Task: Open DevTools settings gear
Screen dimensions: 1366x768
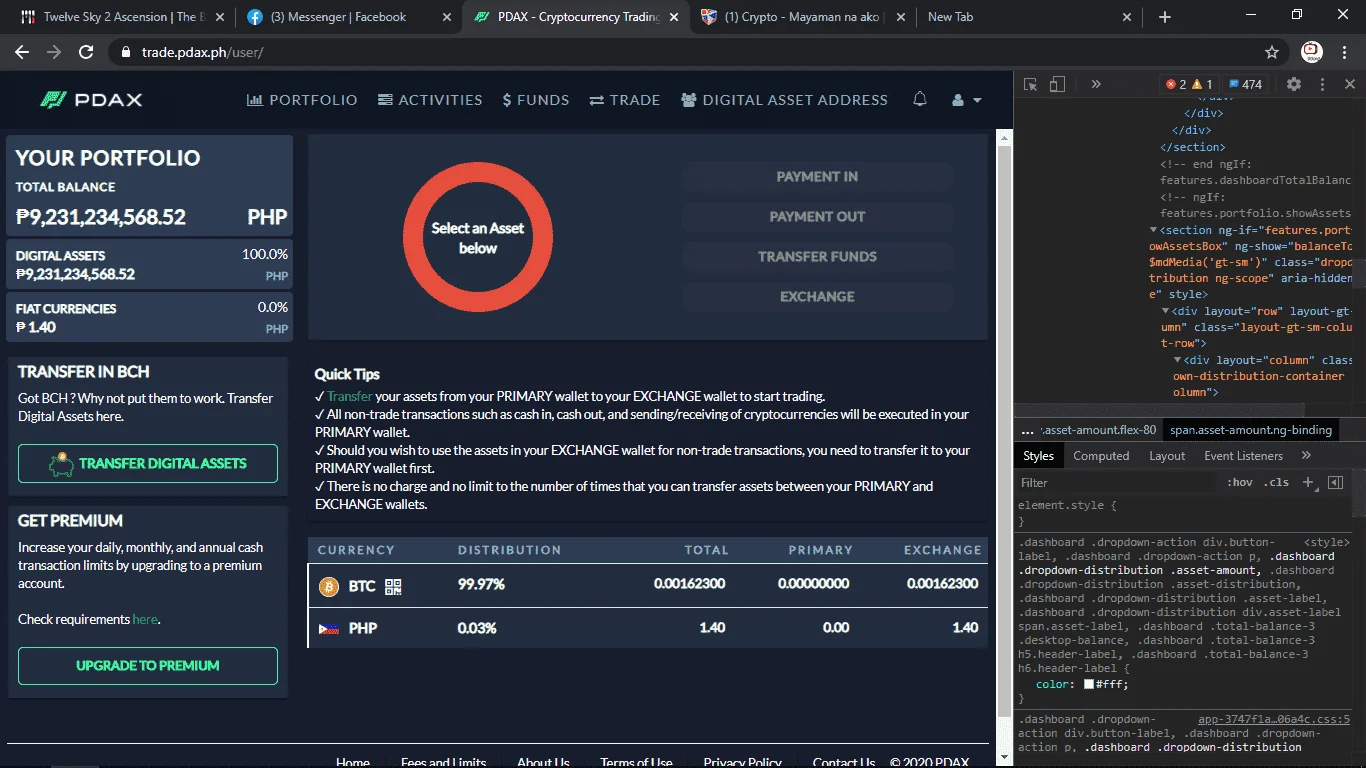Action: coord(1294,85)
